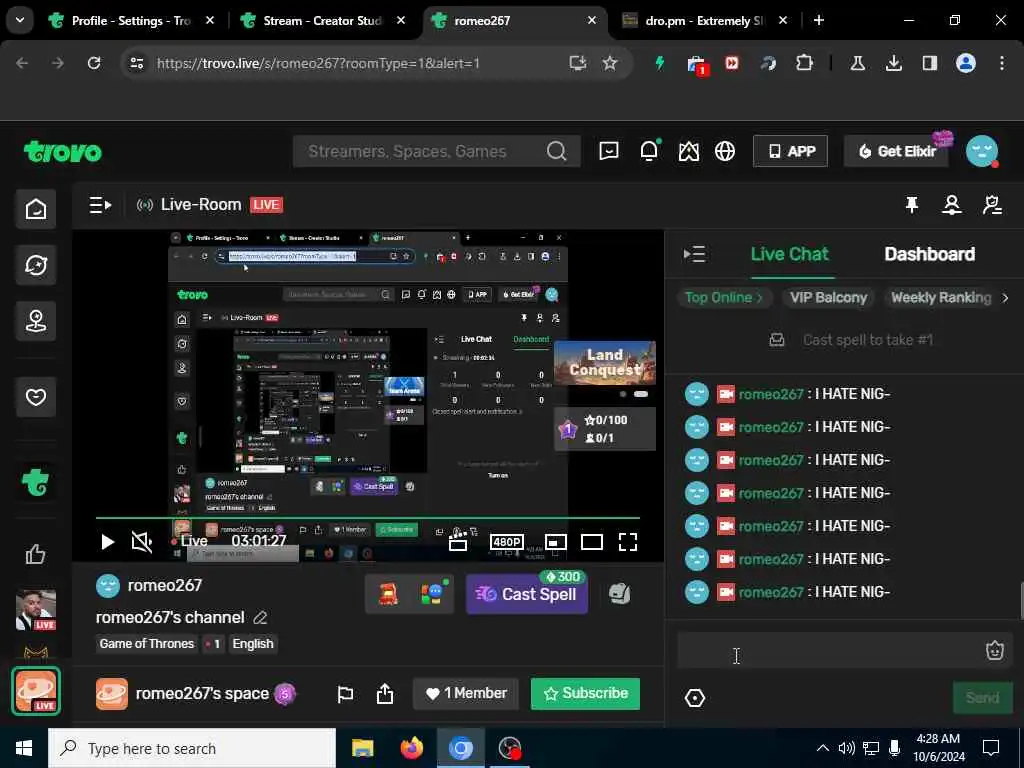Open the Trovo home sidebar icon
Screen dimensions: 1024x768
pos(36,209)
